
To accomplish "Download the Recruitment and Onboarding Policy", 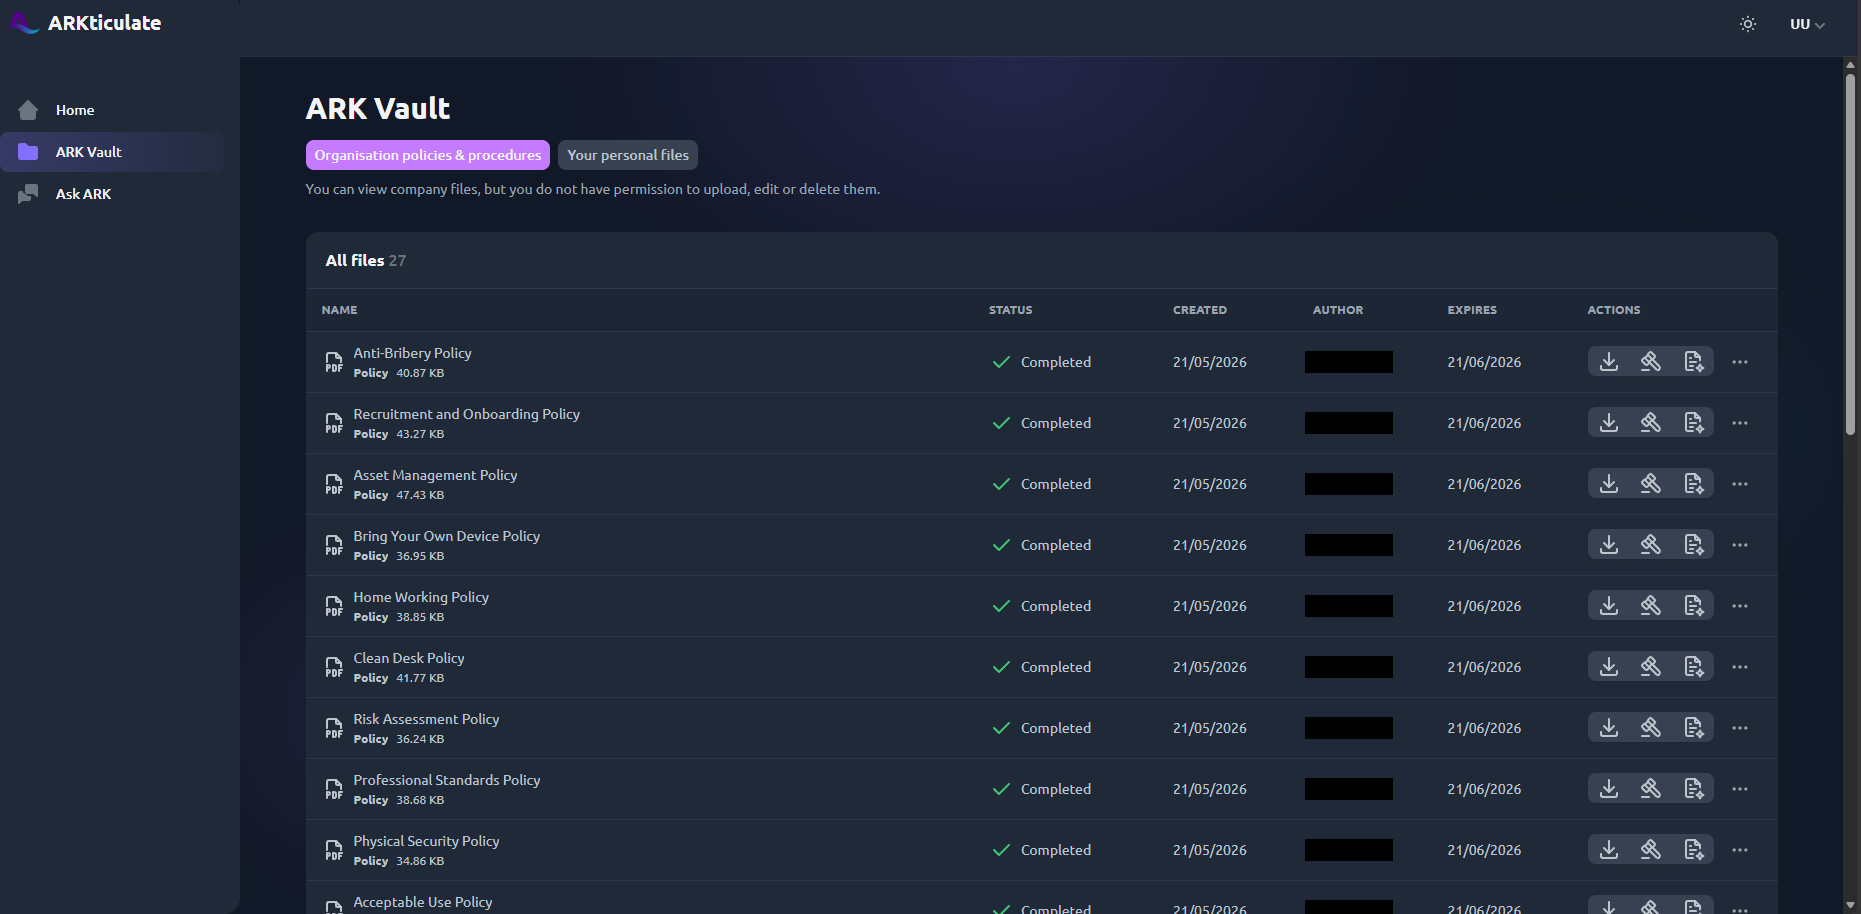I will coord(1609,423).
